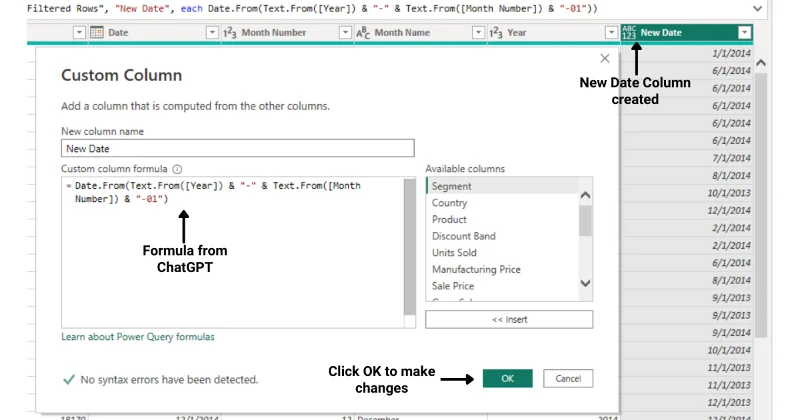
Task: Open the Date column filter dropdown
Action: coord(212,33)
